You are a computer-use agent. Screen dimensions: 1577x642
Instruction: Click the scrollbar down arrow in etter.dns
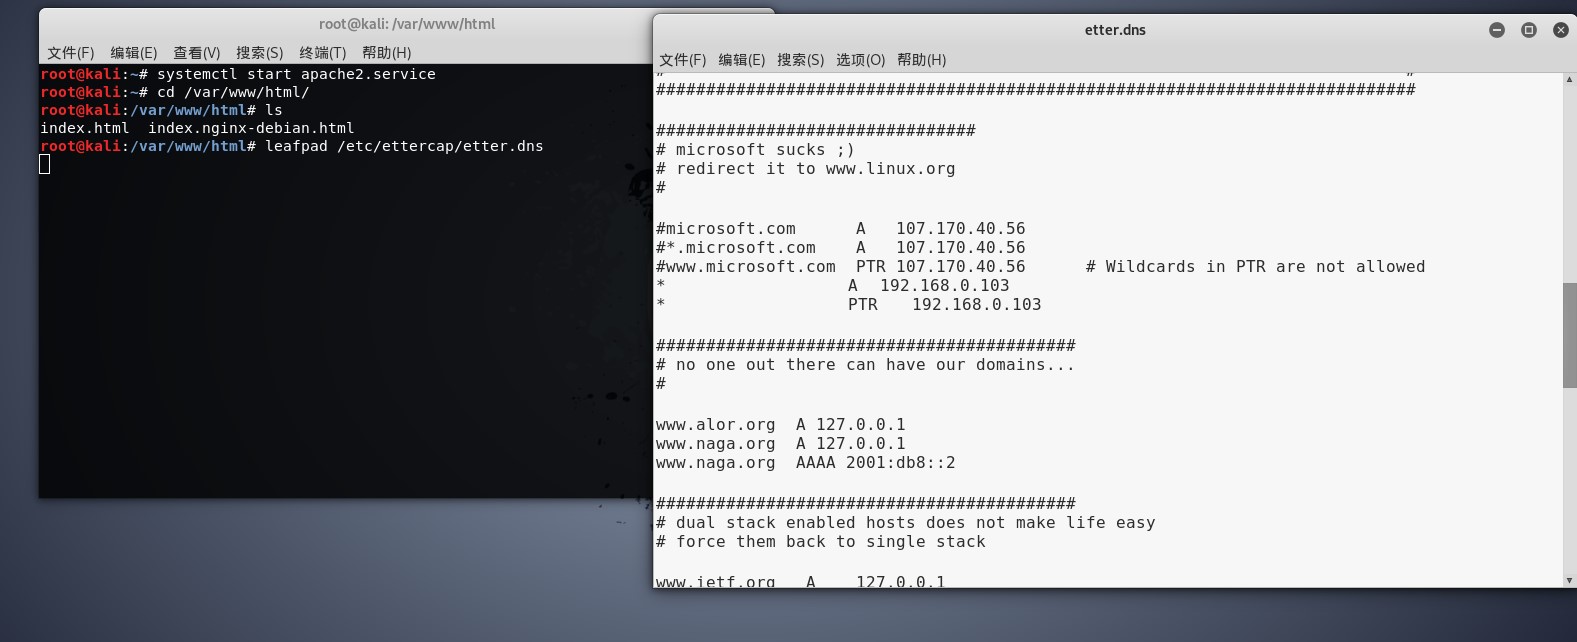(1569, 580)
